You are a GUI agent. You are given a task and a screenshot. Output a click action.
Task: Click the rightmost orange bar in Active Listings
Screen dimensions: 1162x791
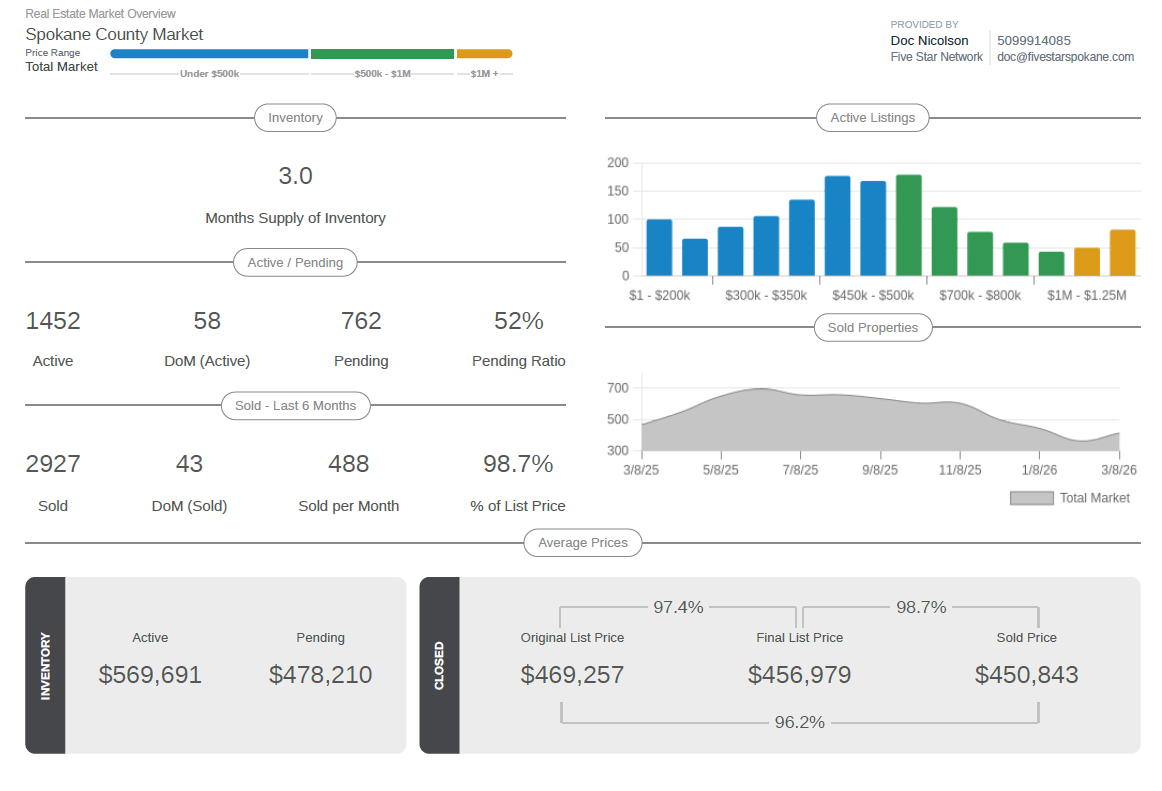pyautogui.click(x=1122, y=253)
